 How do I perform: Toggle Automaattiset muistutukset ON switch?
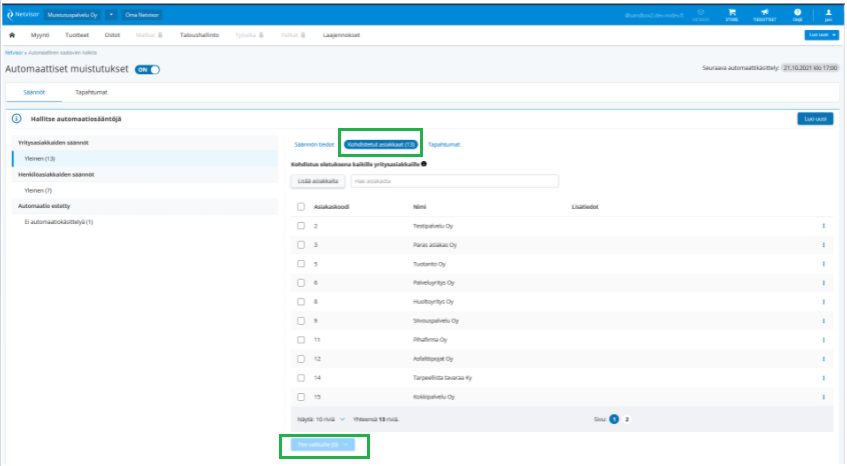[147, 70]
